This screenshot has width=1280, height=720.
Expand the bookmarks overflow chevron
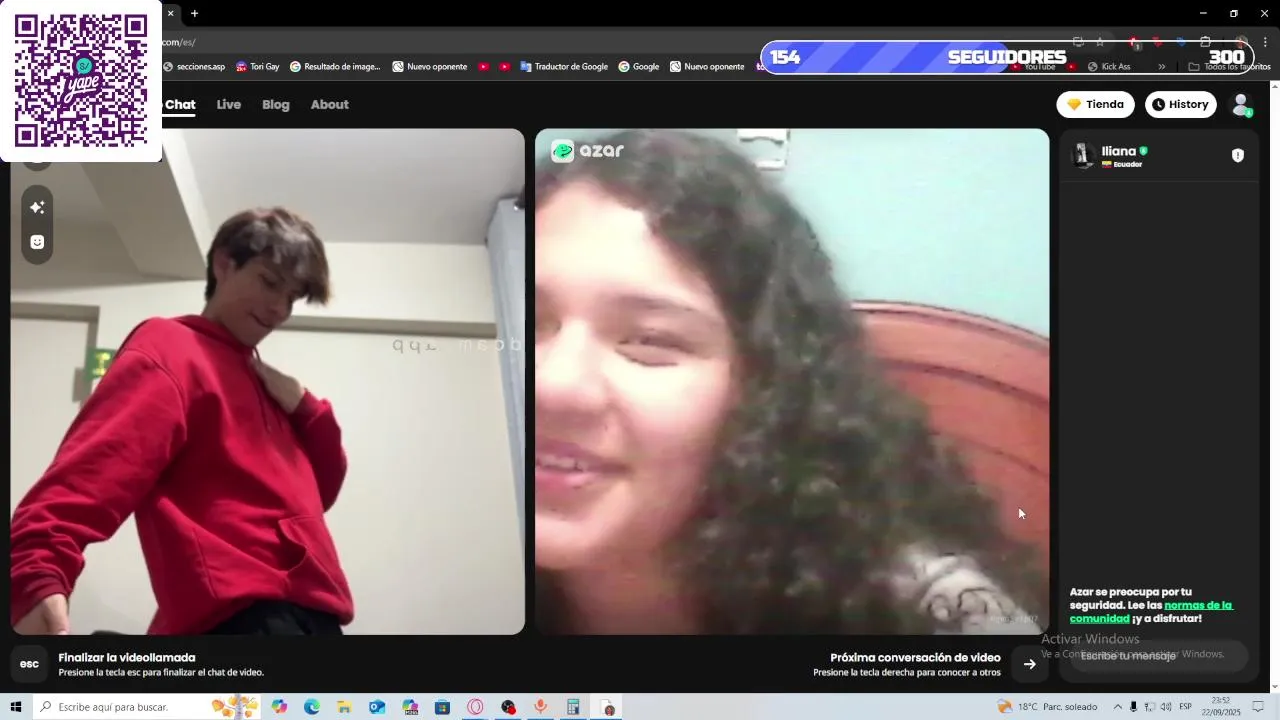point(1161,67)
